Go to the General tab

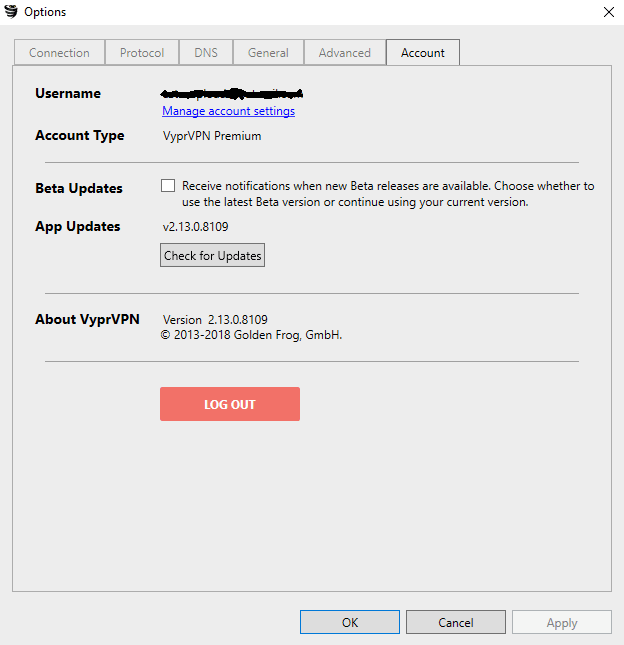click(x=268, y=53)
